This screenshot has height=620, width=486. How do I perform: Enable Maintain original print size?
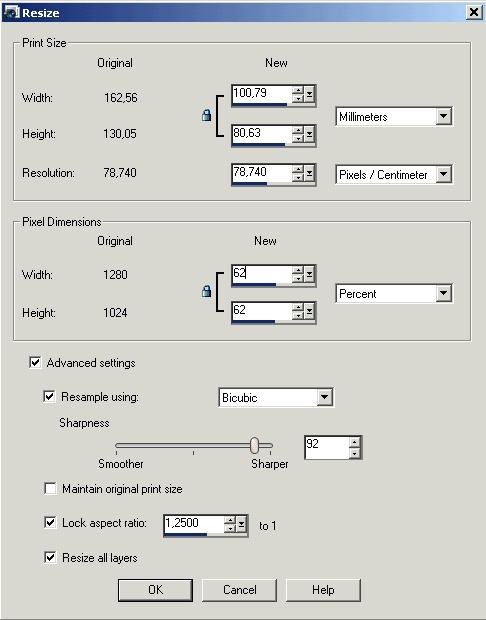point(50,489)
